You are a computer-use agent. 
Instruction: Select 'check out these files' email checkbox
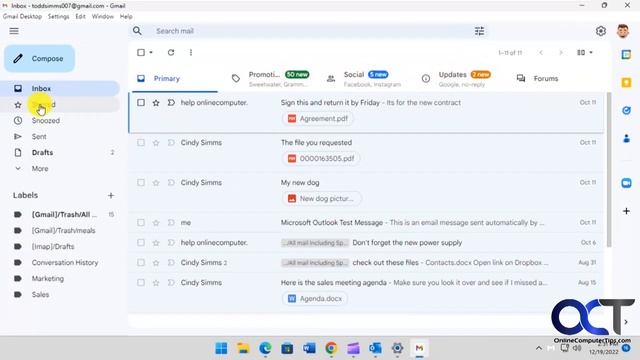pos(141,262)
